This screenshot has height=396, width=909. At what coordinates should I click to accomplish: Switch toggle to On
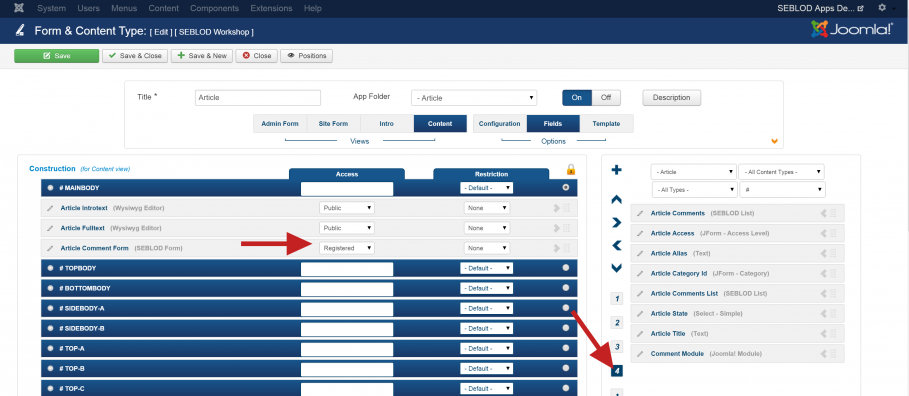(x=577, y=97)
